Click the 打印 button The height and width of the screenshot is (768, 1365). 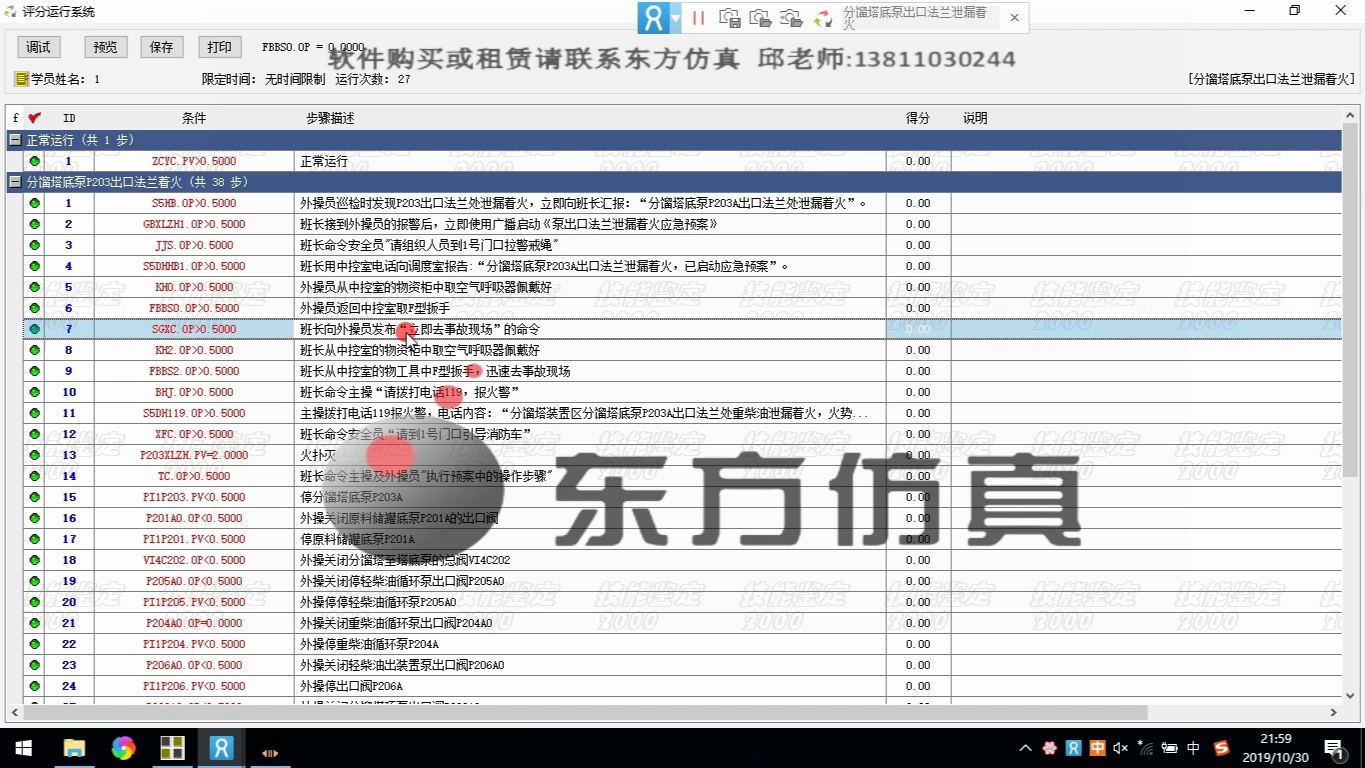pos(219,47)
